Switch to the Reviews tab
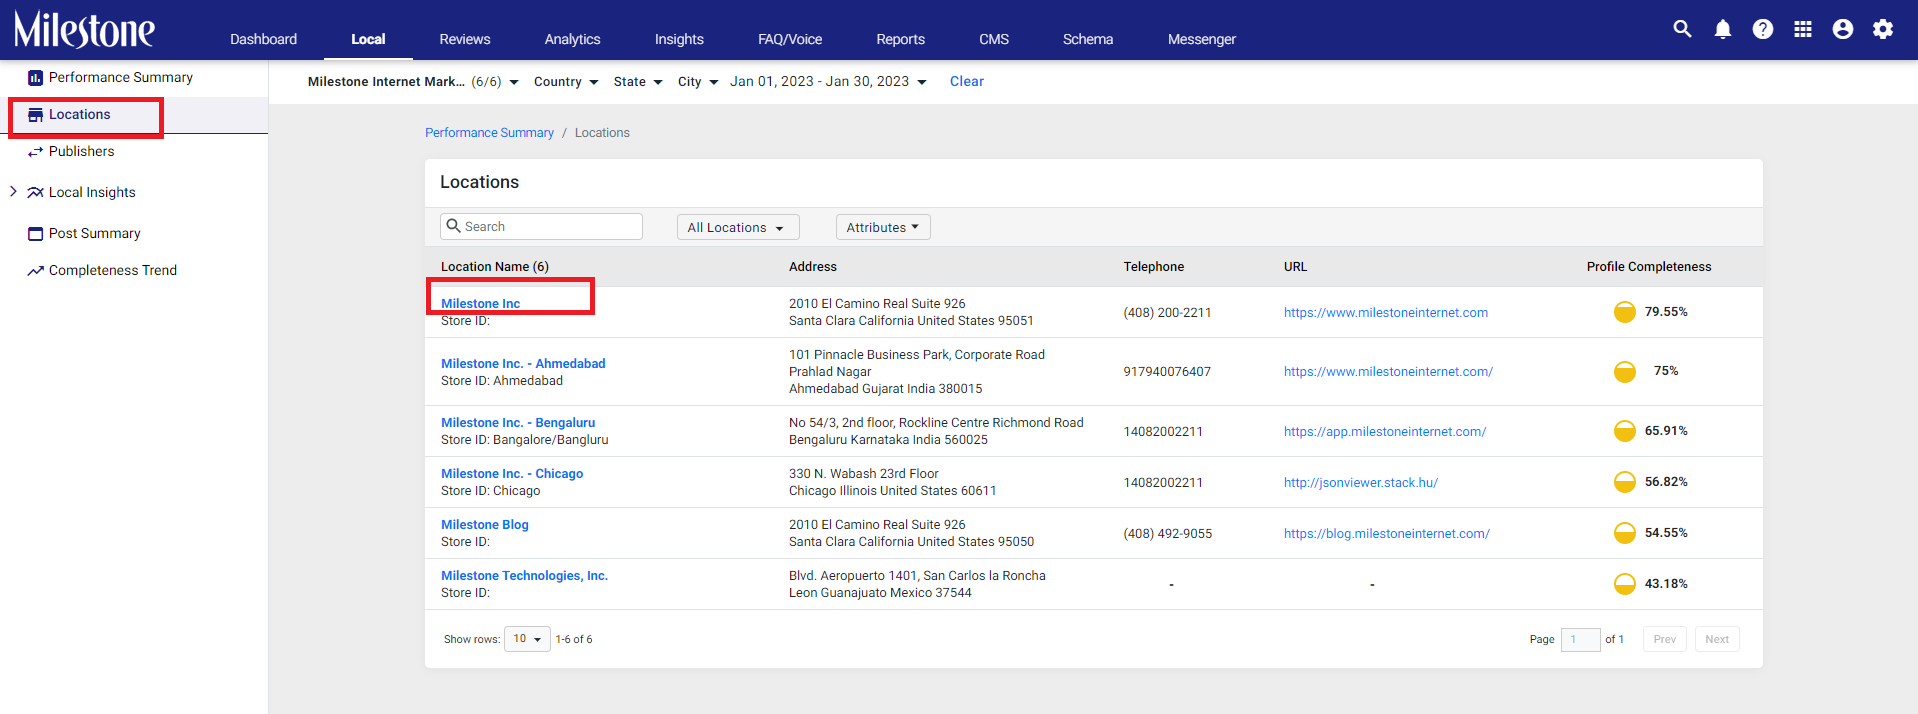The width and height of the screenshot is (1918, 714). (465, 39)
